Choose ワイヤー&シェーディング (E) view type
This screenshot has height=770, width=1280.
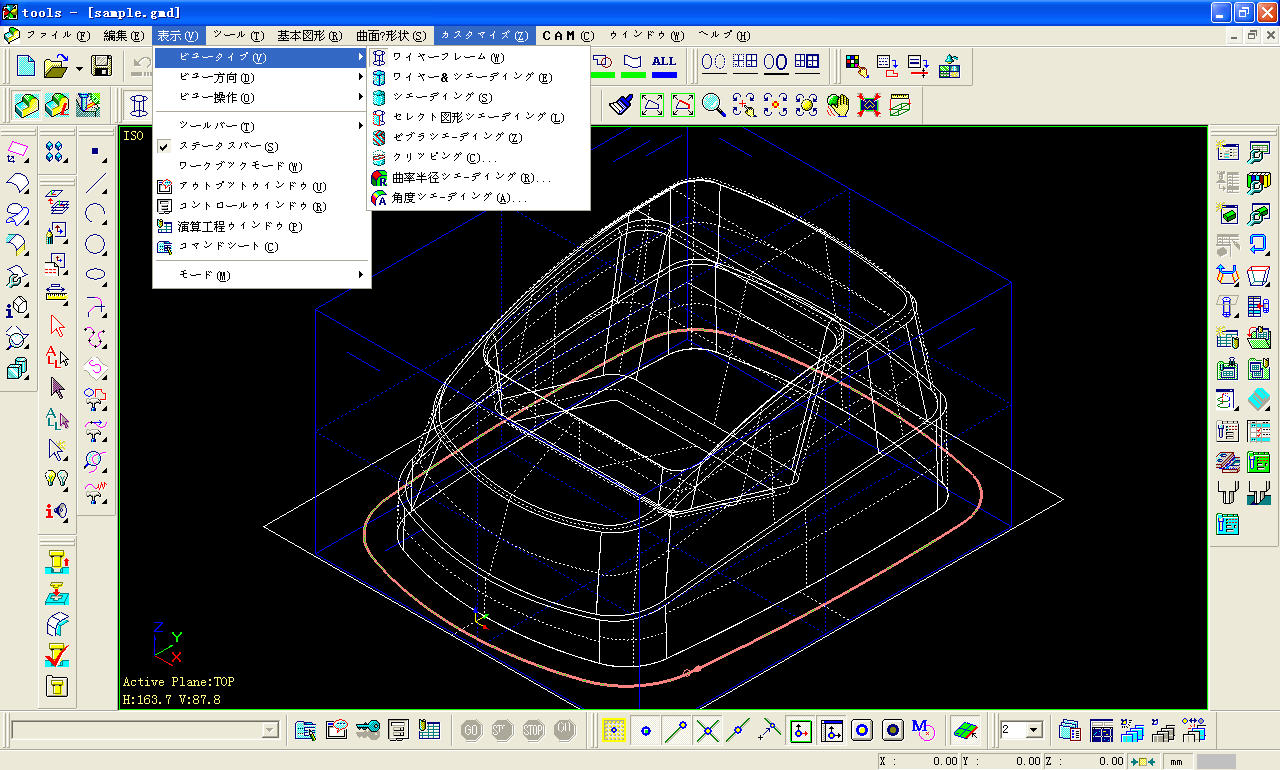pos(479,77)
